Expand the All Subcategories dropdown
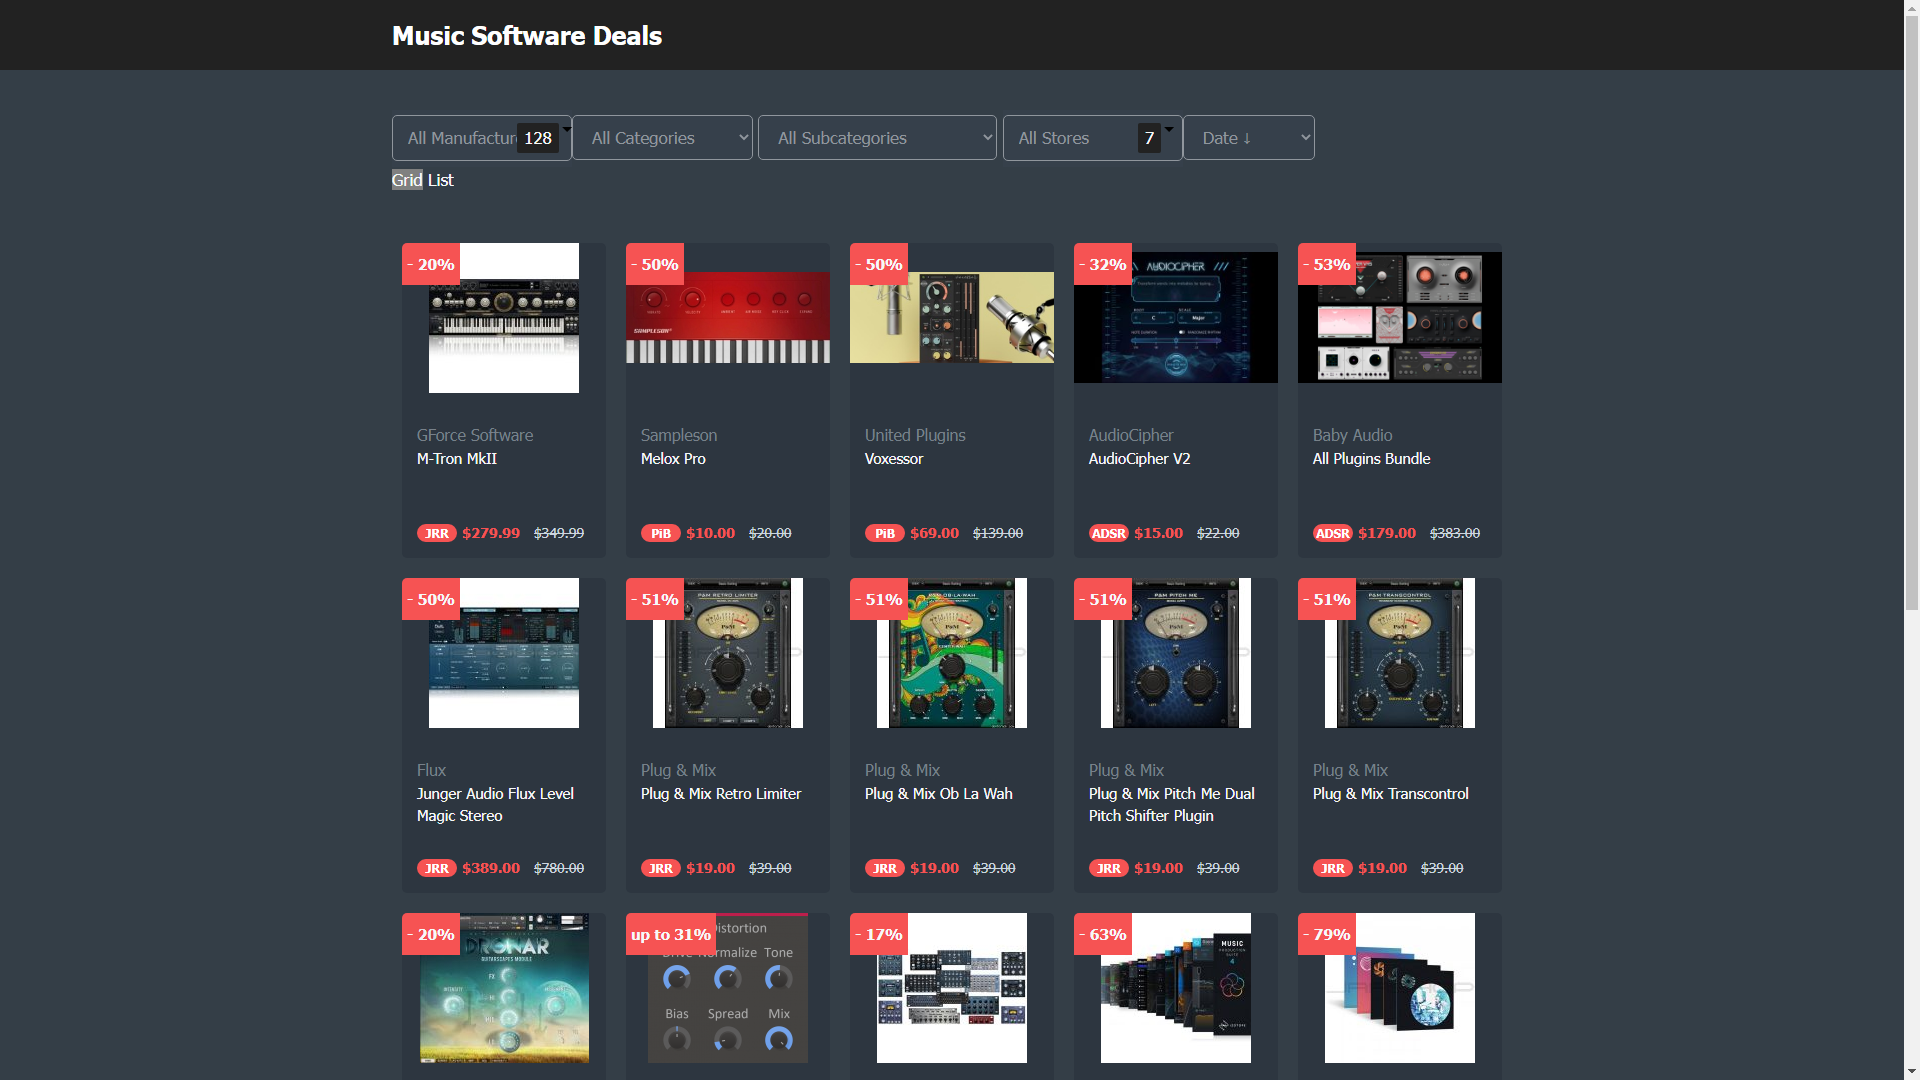The height and width of the screenshot is (1080, 1920). (x=877, y=138)
